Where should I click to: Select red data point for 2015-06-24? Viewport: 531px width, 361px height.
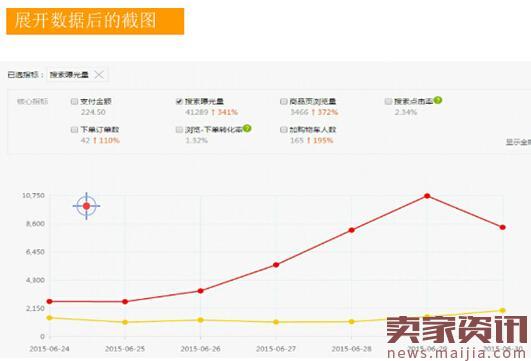click(x=49, y=301)
